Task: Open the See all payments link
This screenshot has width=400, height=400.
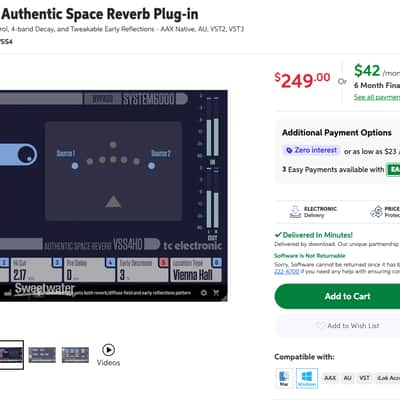Action: point(377,97)
